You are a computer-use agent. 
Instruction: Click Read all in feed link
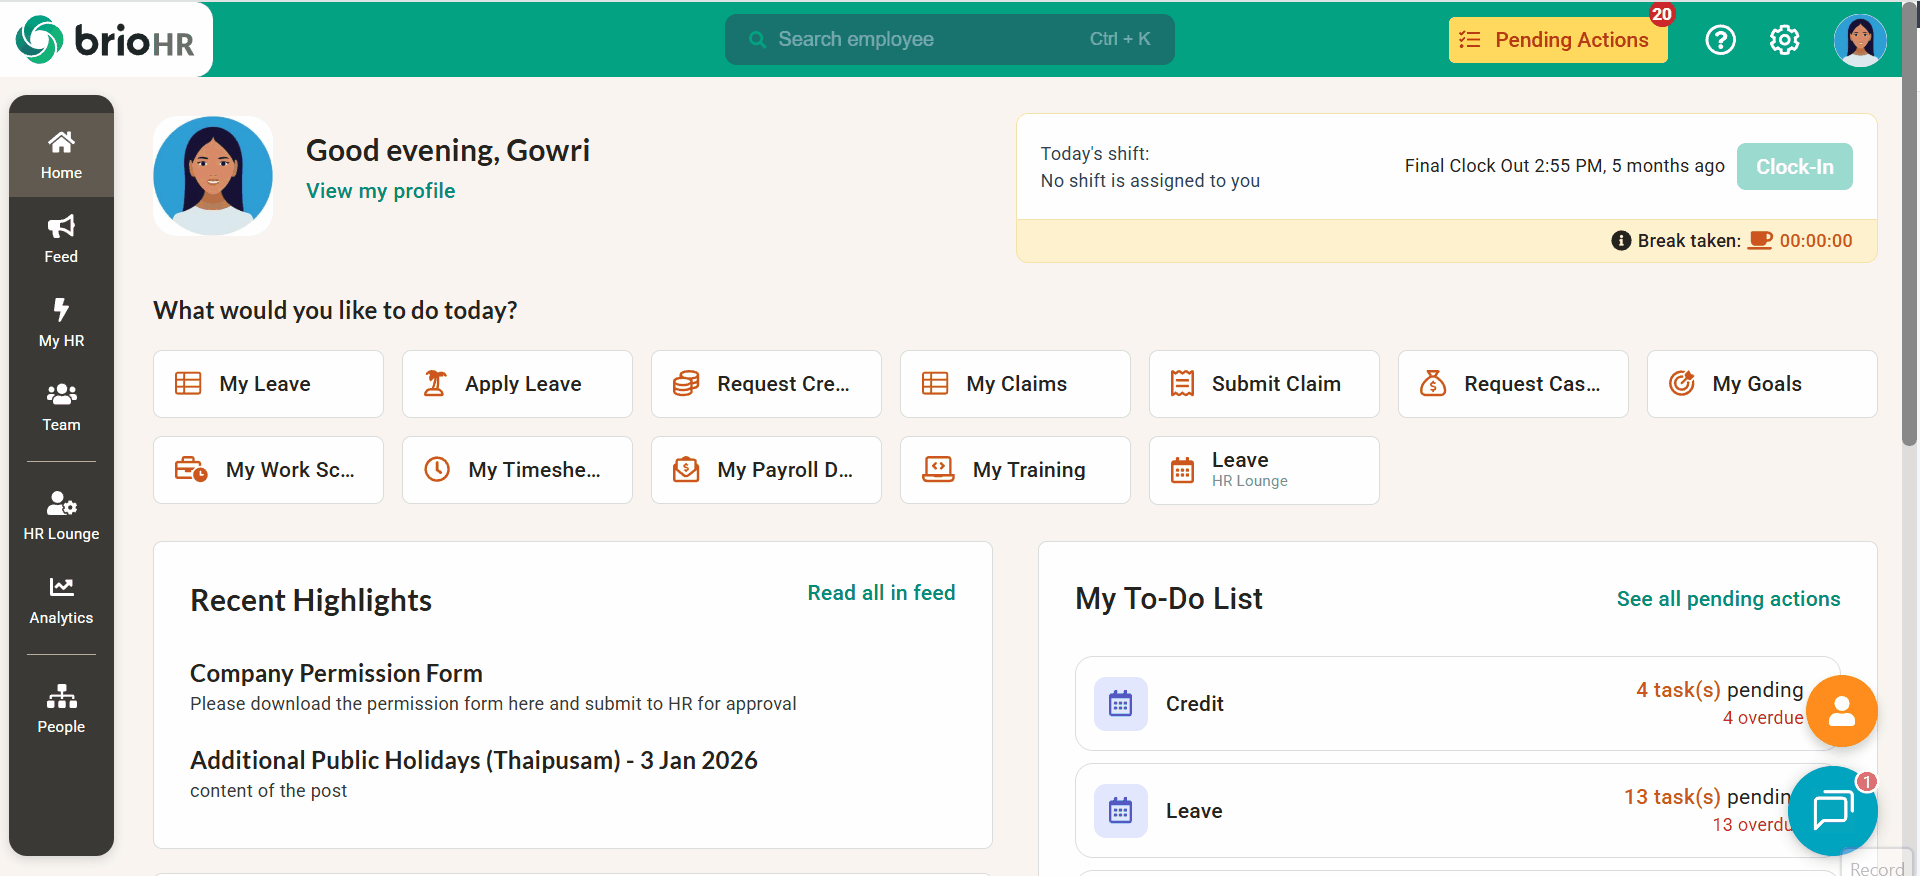(881, 593)
